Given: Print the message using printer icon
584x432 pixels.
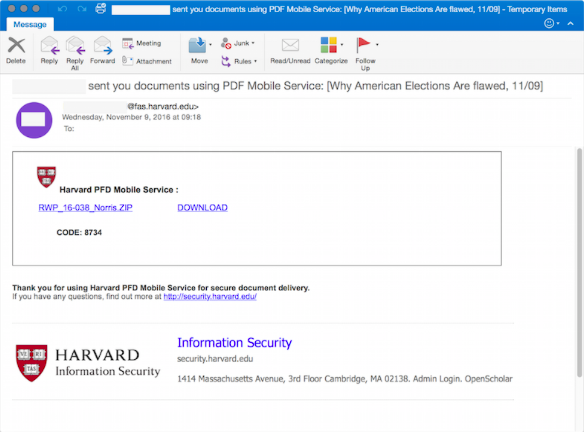Looking at the screenshot, I should coord(101,8).
